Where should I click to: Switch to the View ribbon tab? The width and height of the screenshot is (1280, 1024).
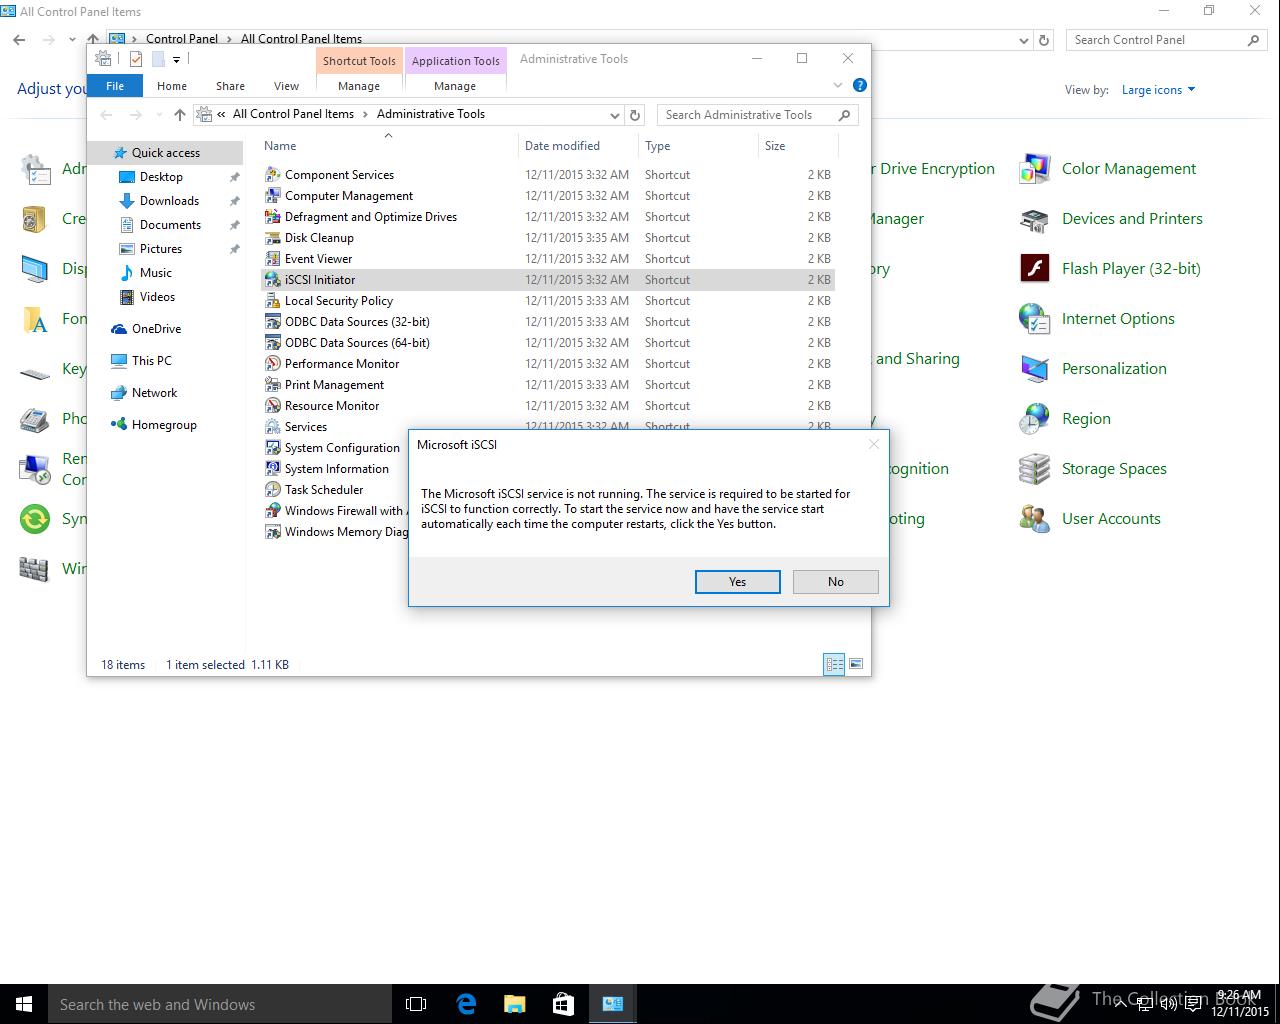coord(286,86)
